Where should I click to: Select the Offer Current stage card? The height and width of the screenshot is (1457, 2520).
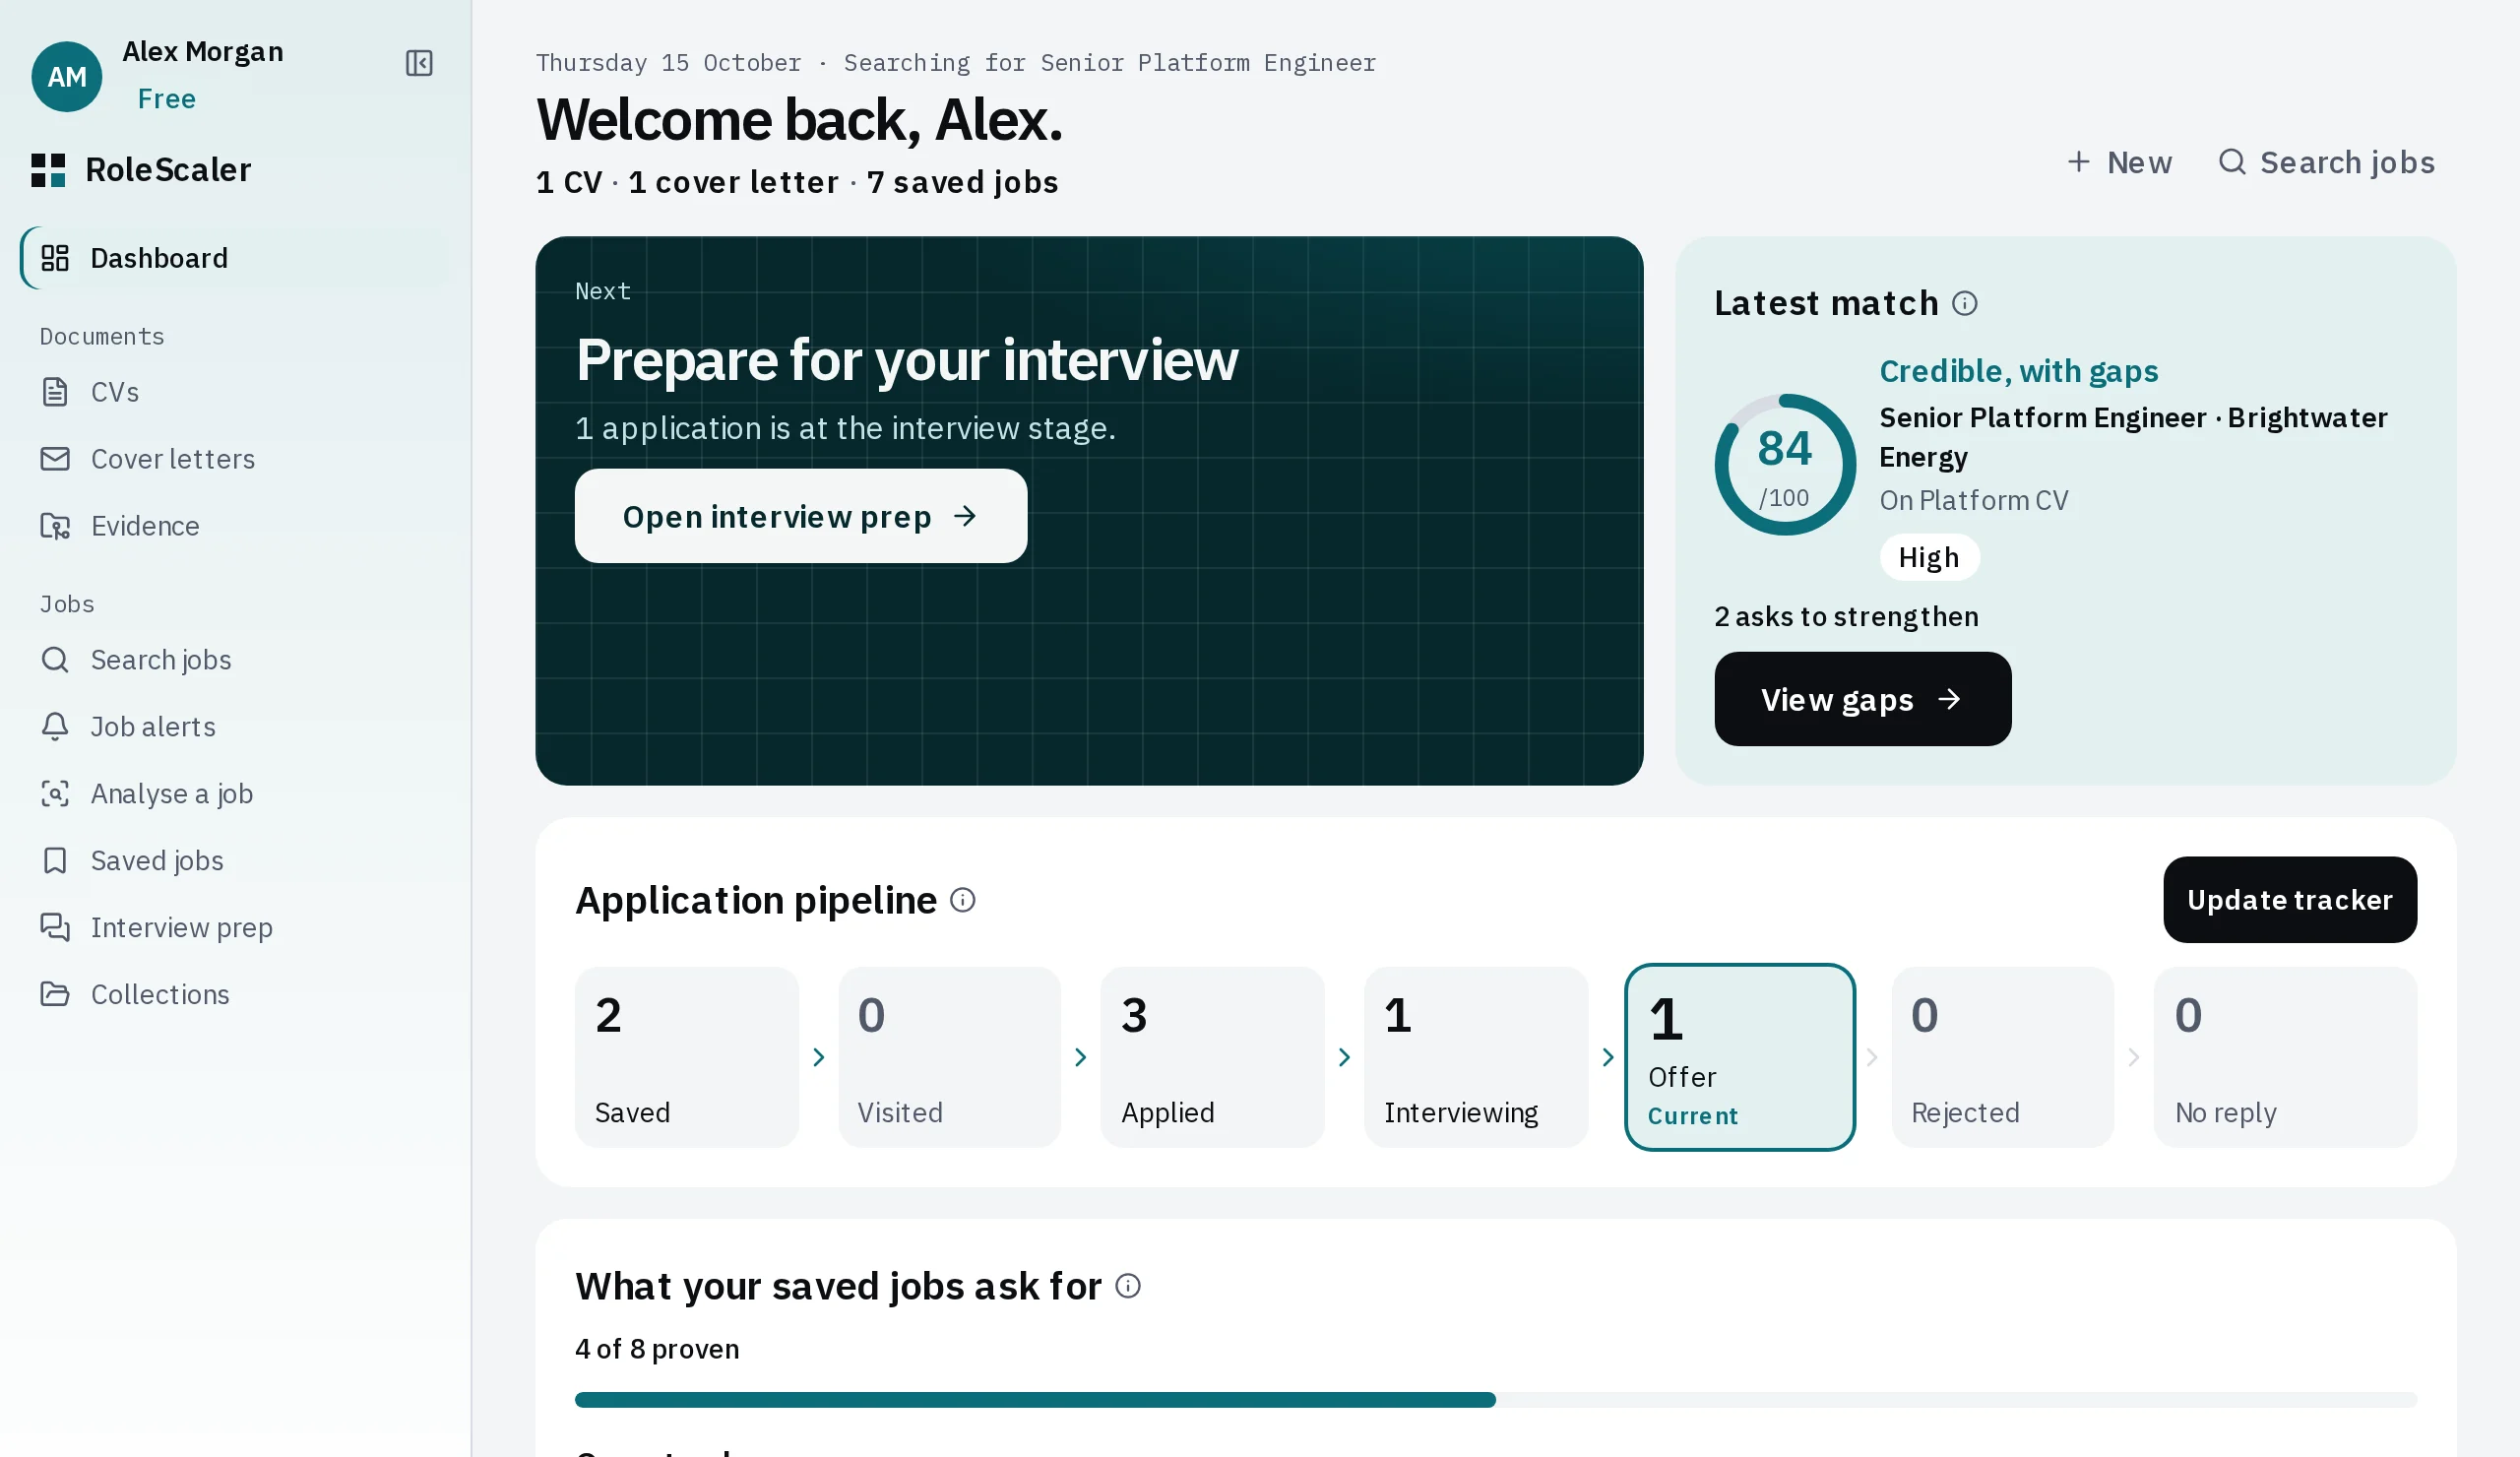click(1739, 1057)
